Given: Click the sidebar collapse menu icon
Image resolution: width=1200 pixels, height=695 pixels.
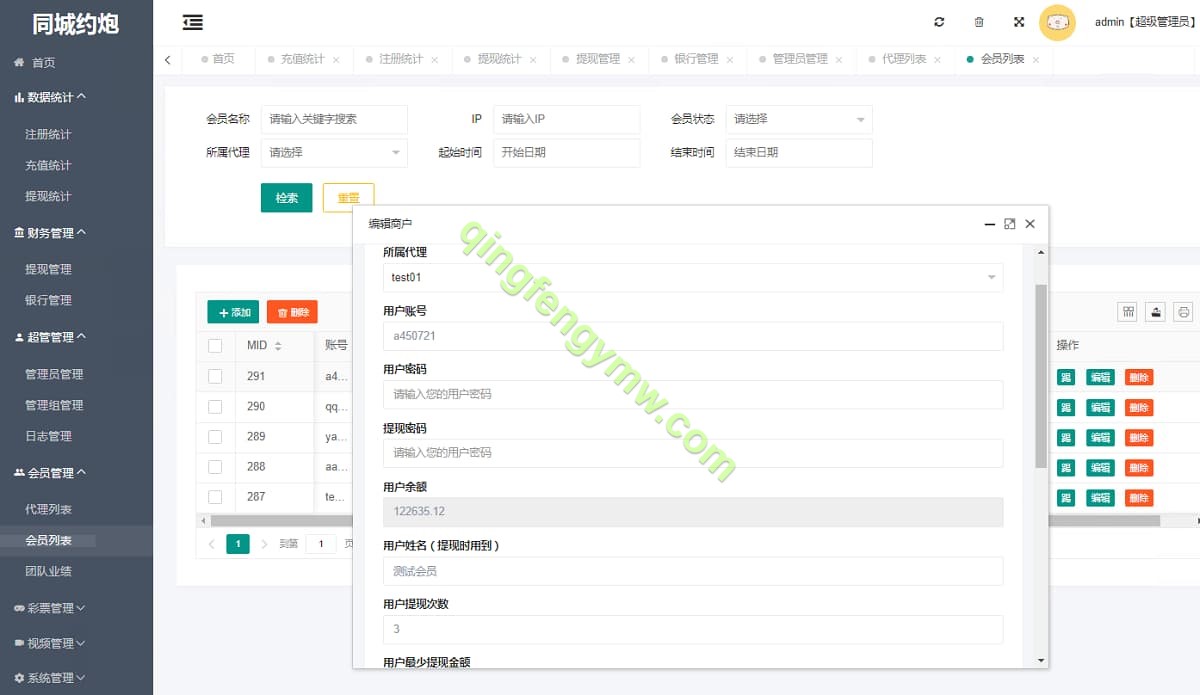Looking at the screenshot, I should (x=193, y=22).
